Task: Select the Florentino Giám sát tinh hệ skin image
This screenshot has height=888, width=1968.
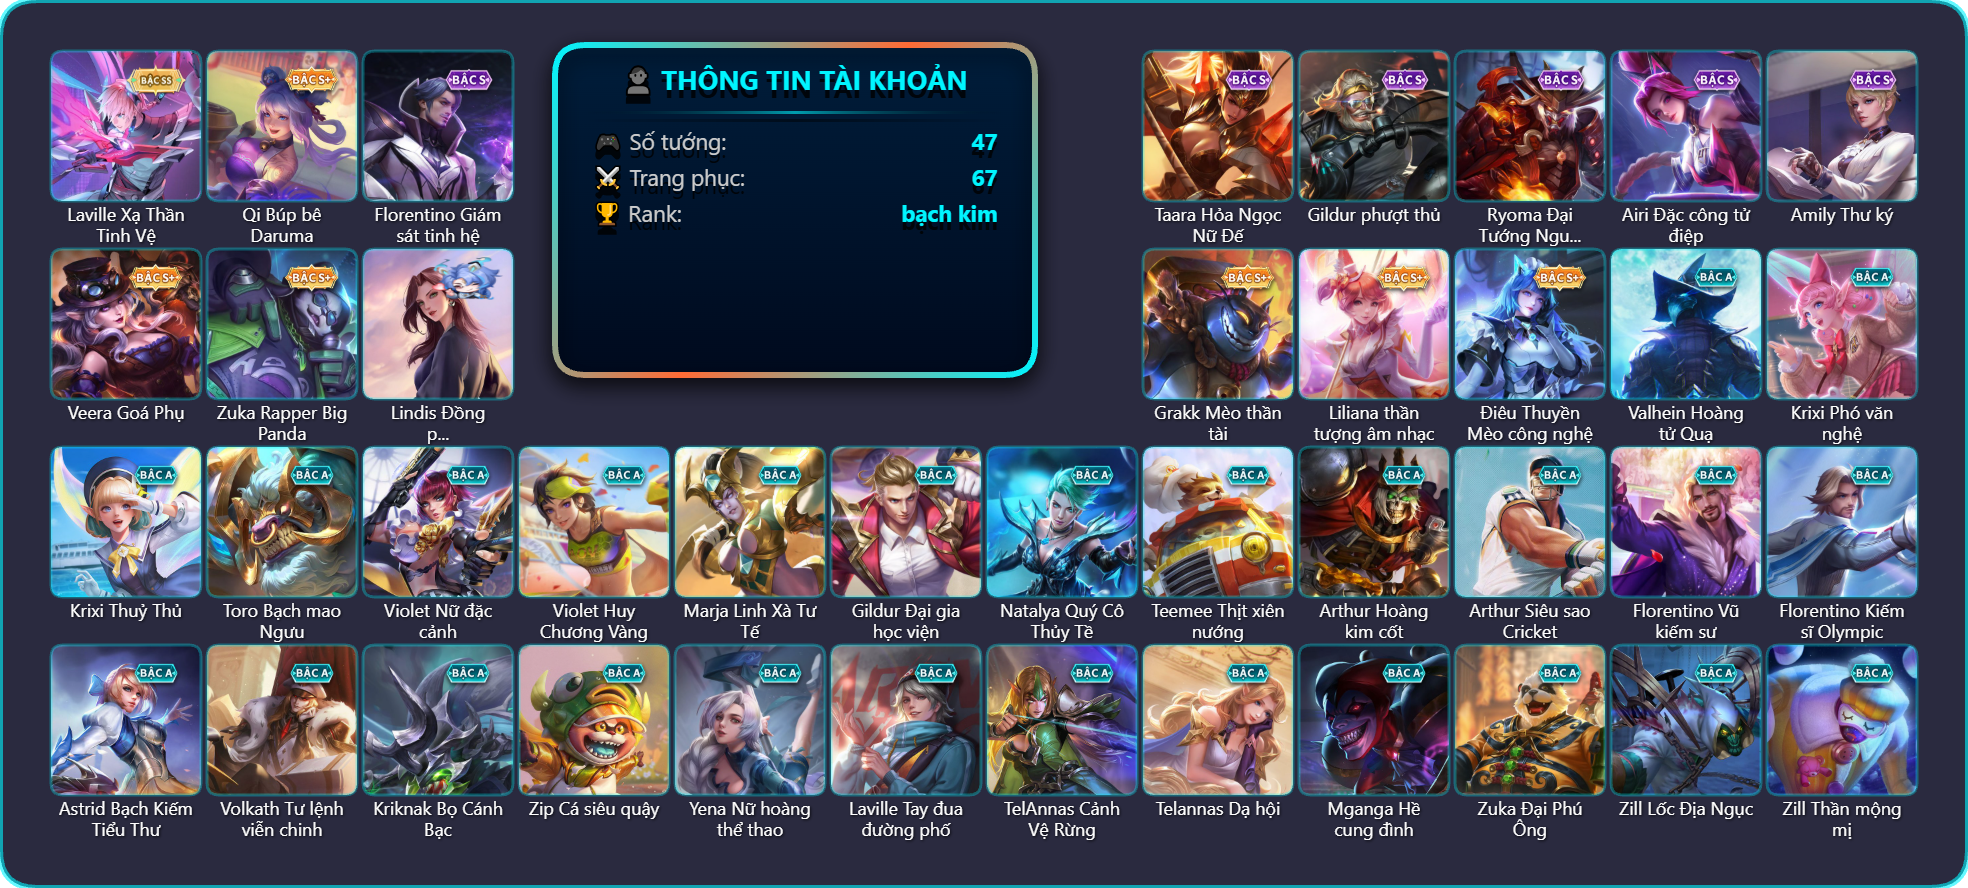Action: pos(438,126)
